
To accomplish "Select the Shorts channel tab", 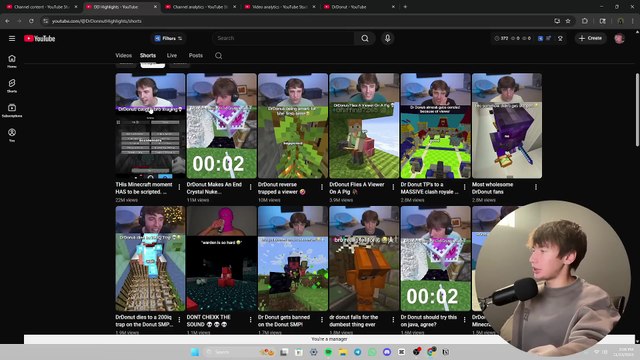I will tap(148, 56).
